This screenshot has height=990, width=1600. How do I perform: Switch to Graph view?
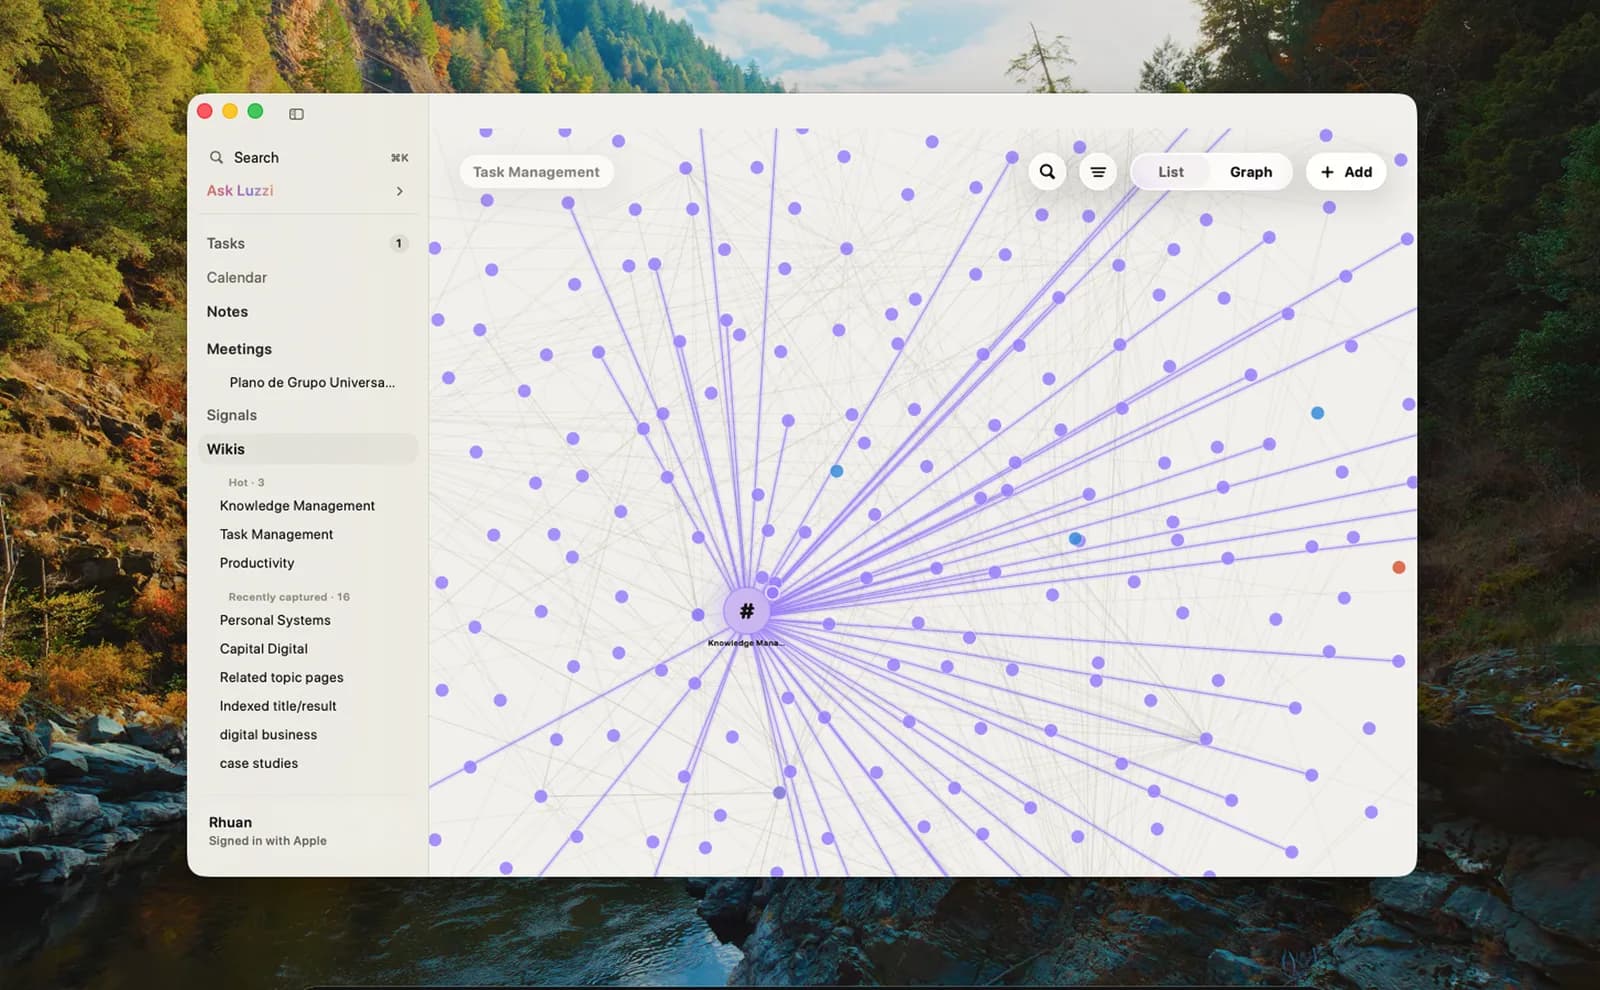1251,172
